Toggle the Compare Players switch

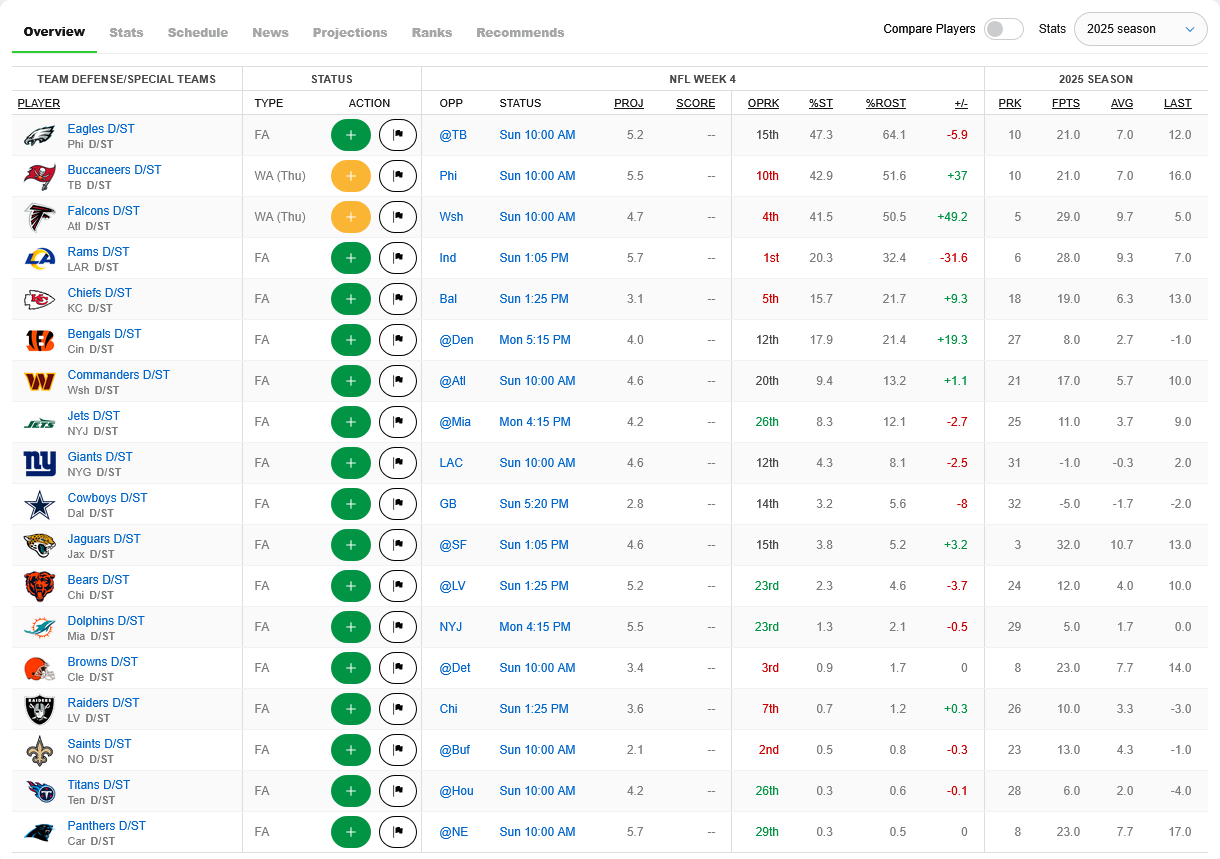tap(1004, 29)
